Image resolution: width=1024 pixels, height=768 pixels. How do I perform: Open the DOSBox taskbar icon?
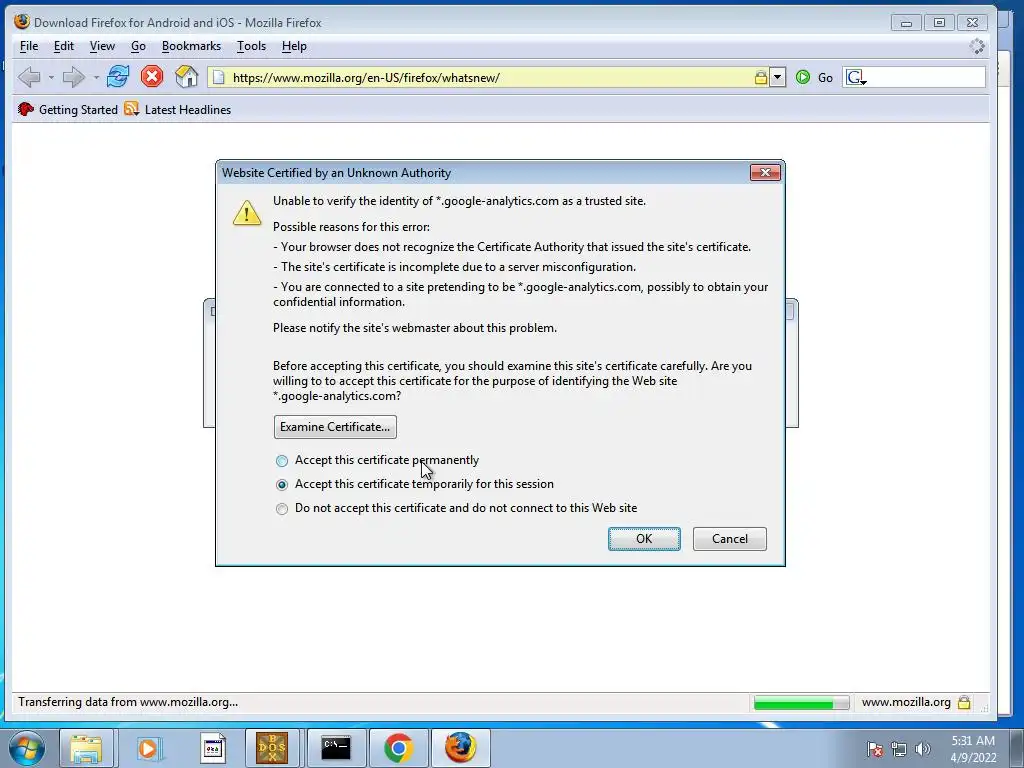coord(272,748)
